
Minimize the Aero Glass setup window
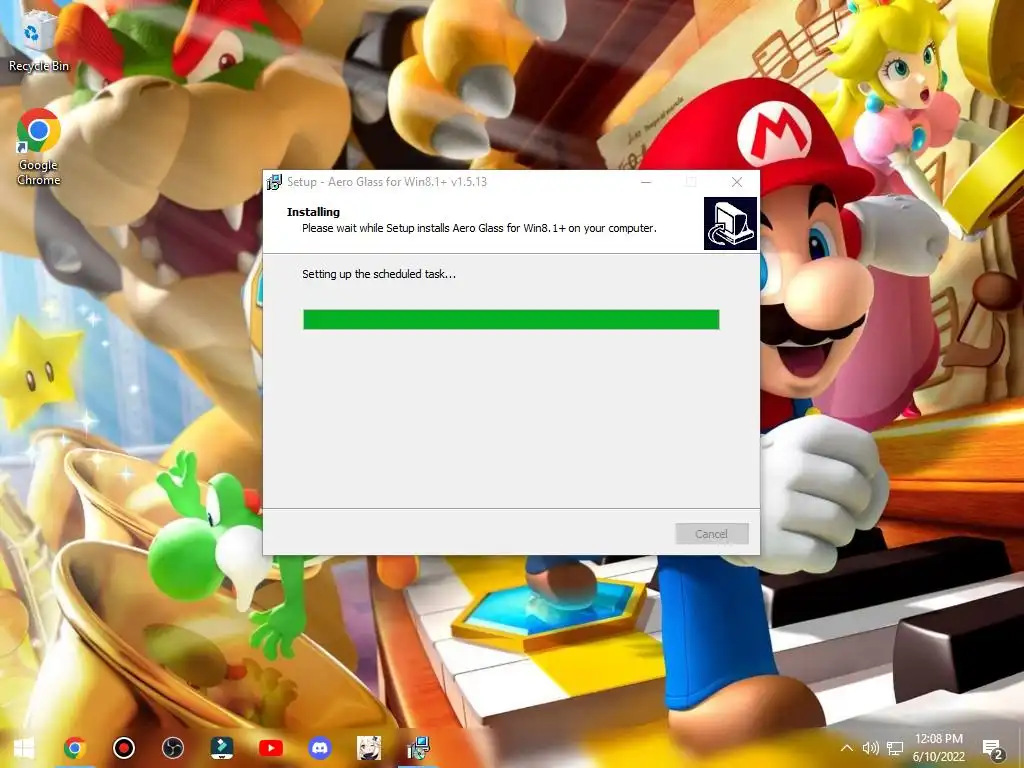pos(646,182)
